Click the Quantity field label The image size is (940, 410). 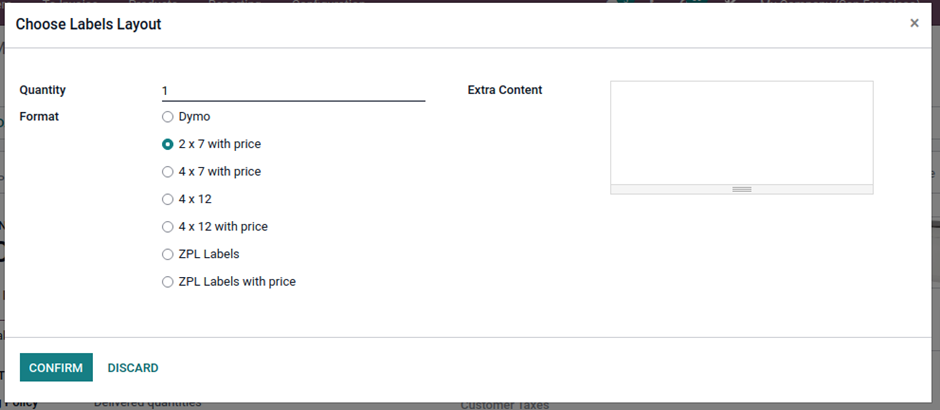tap(43, 90)
